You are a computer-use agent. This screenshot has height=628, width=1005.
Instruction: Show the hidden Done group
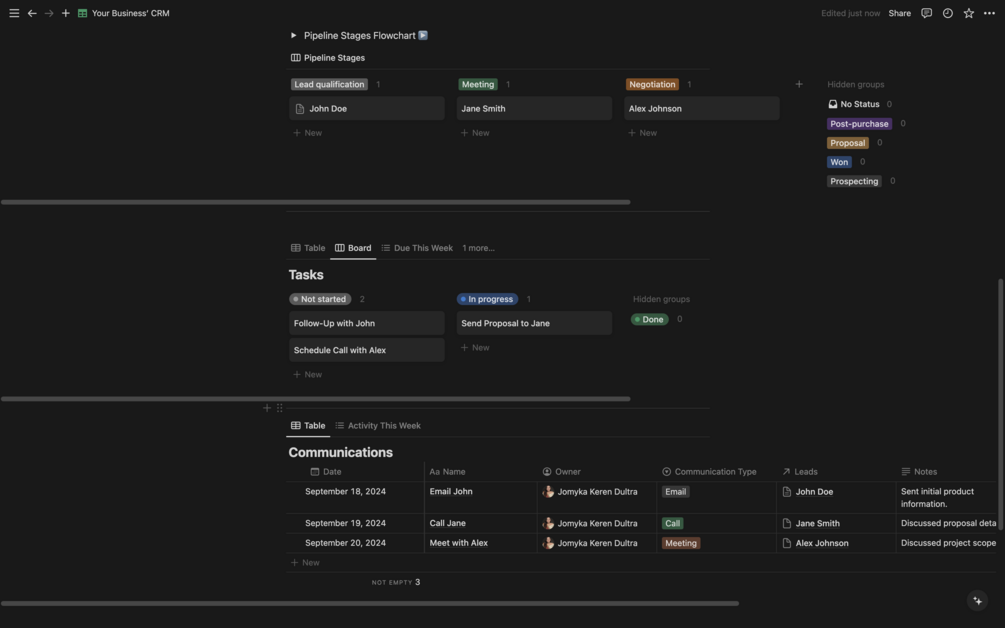[650, 319]
